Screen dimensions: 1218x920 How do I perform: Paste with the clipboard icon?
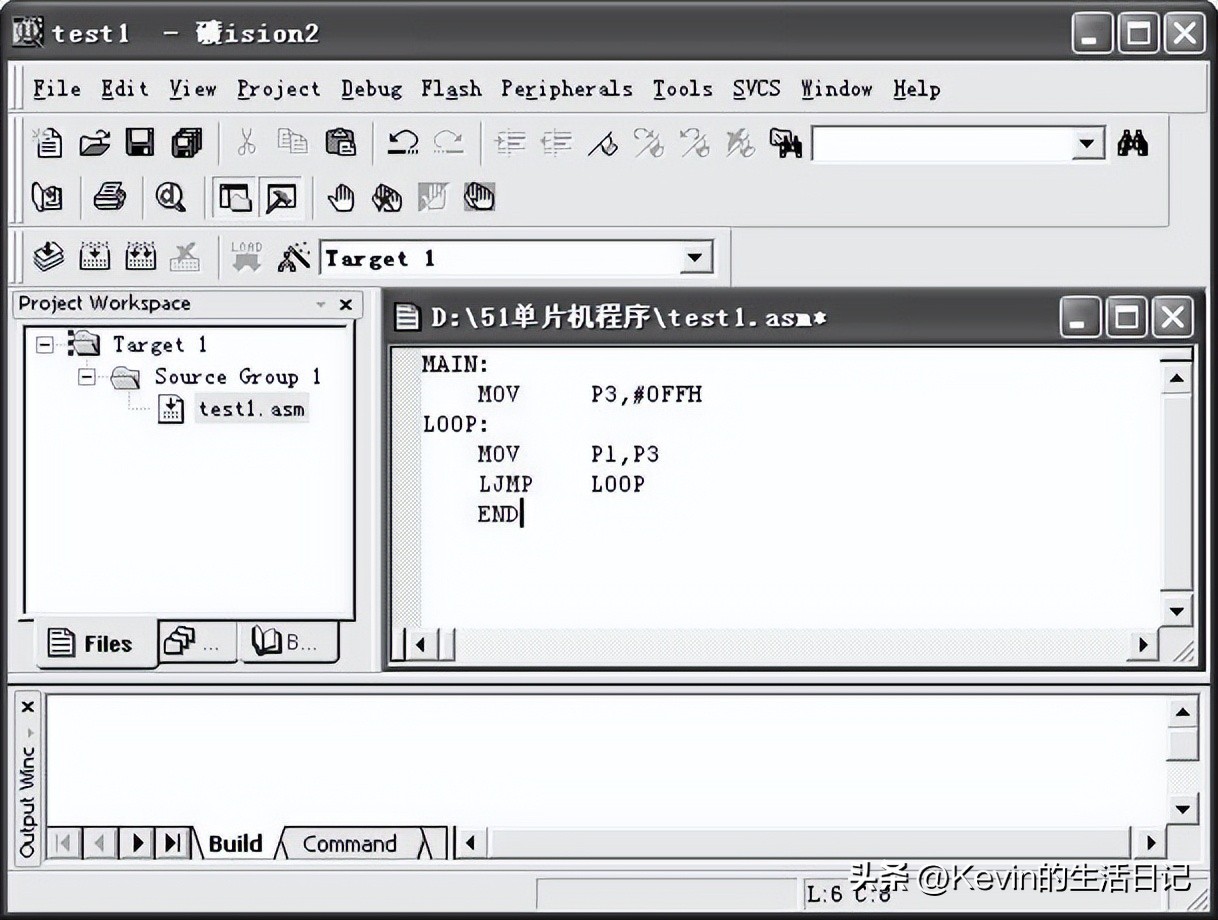(340, 143)
